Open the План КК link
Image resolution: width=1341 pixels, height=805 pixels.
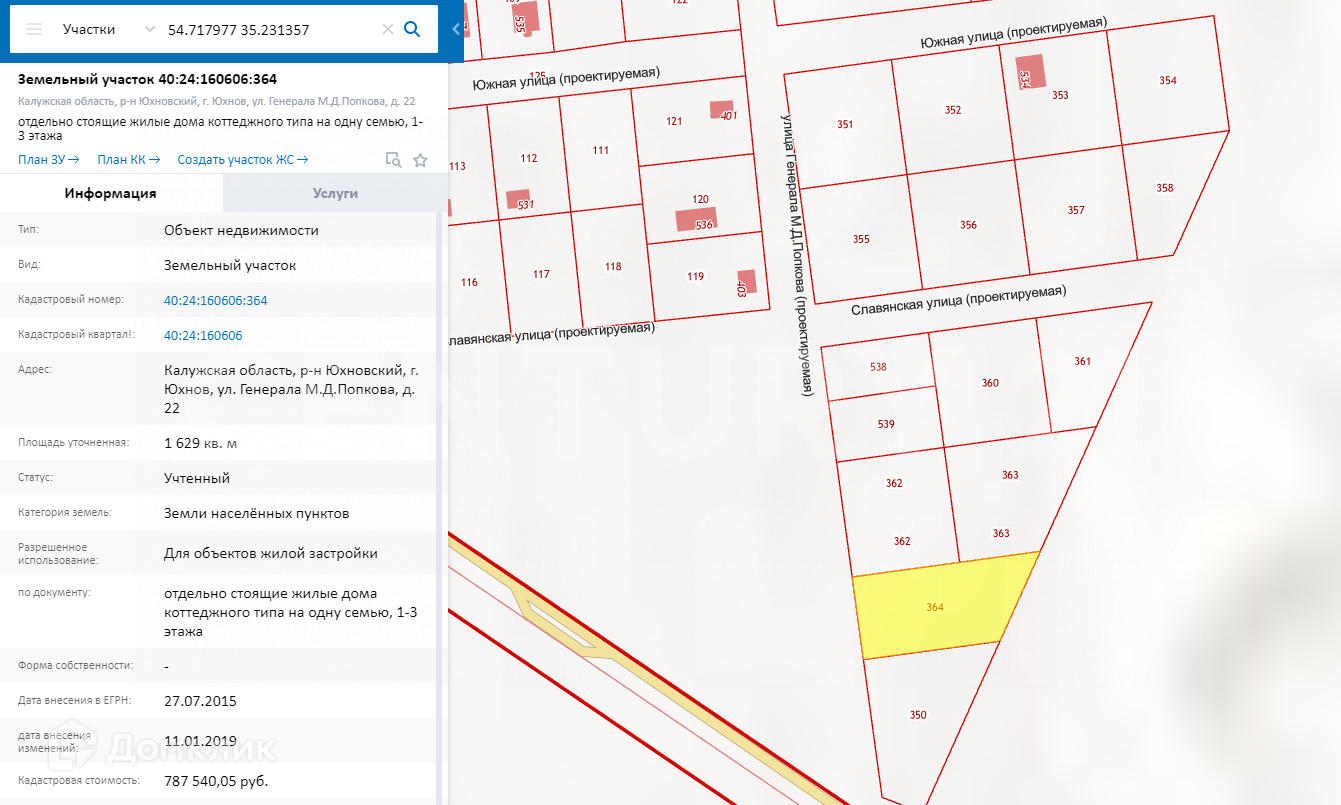coord(128,160)
